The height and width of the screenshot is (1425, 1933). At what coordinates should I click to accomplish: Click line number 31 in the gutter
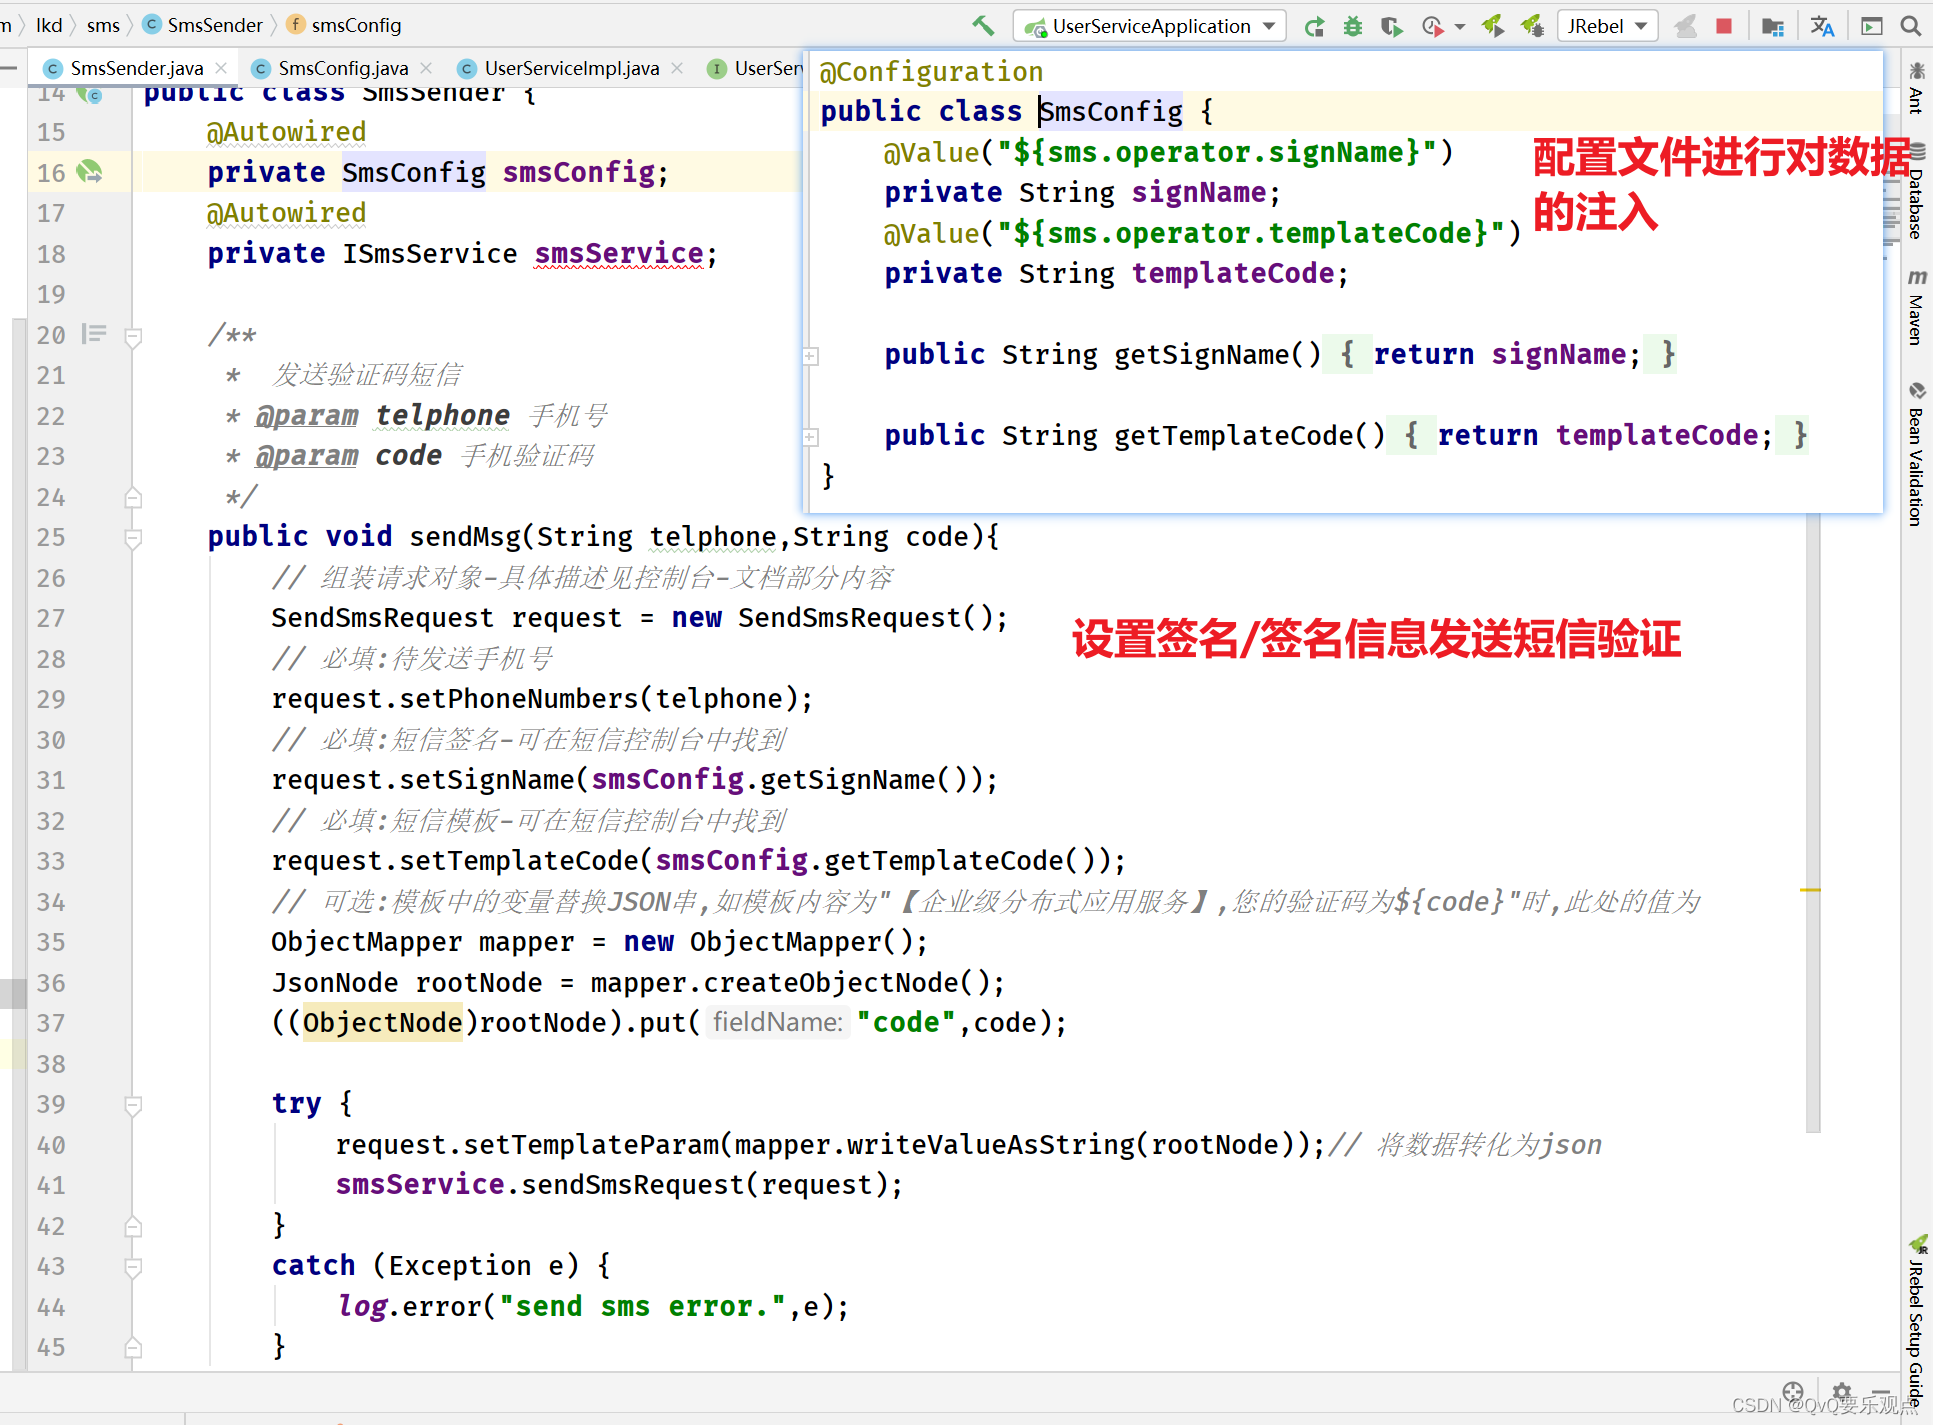[51, 780]
